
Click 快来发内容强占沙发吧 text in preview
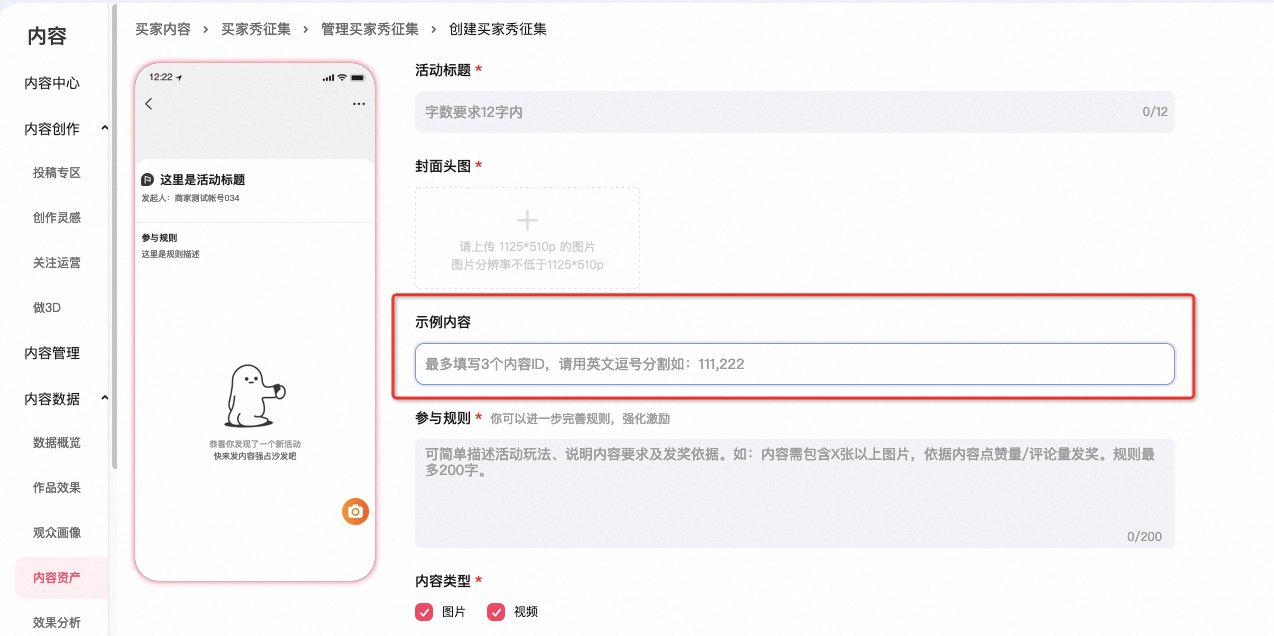255,456
